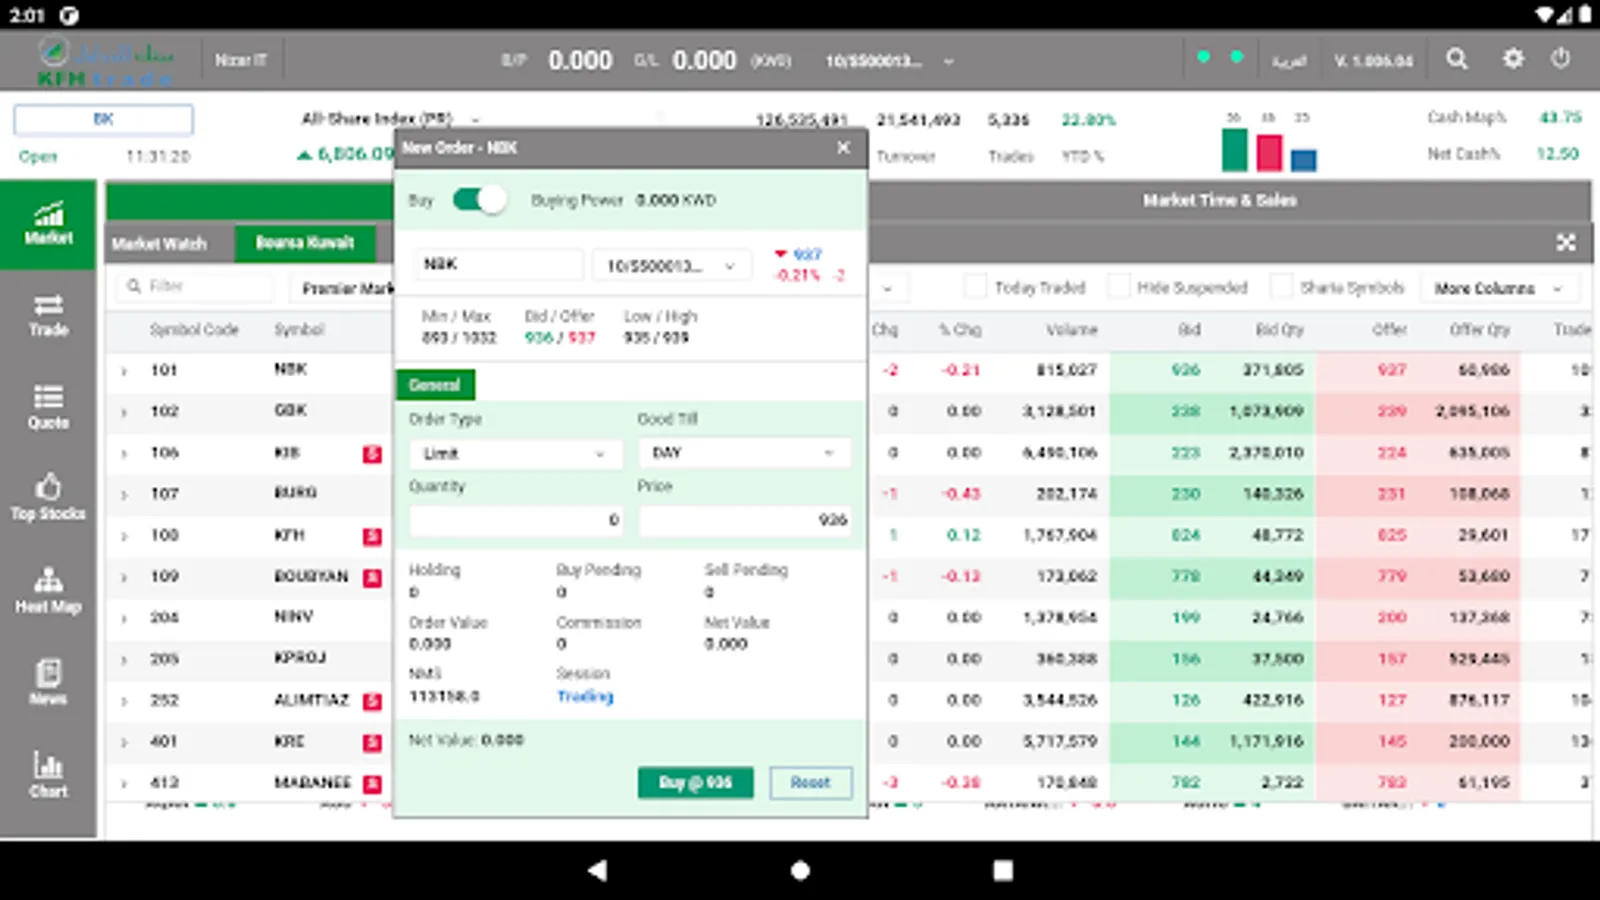The image size is (1600, 900).
Task: Expand row 204 NINV
Action: click(124, 619)
